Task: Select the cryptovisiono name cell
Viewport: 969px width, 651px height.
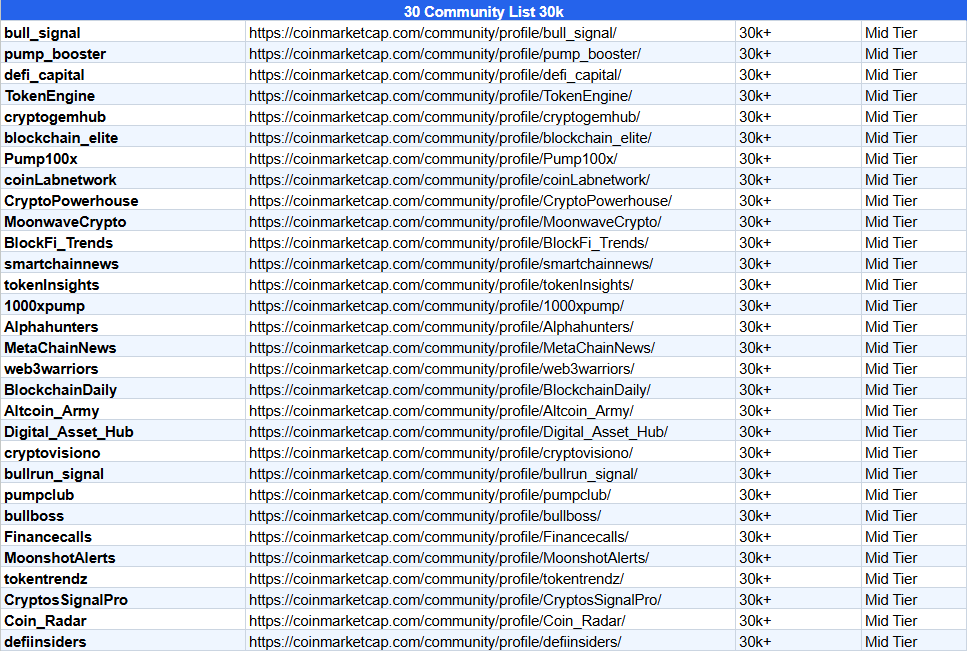Action: (123, 453)
